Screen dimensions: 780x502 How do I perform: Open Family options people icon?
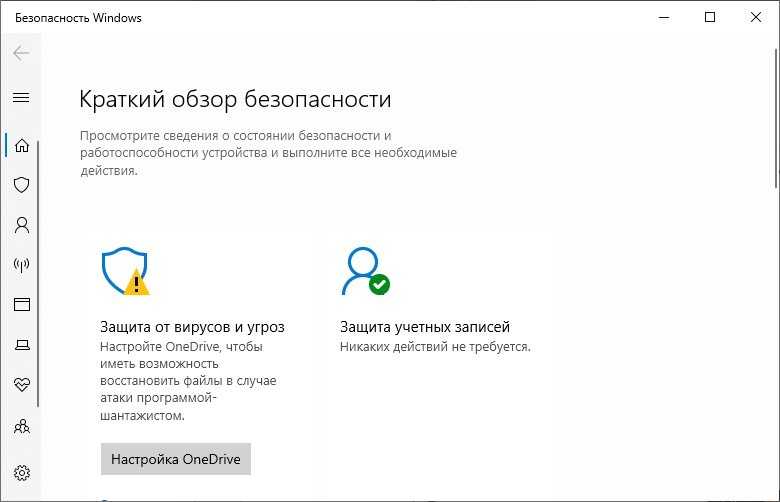(x=22, y=426)
